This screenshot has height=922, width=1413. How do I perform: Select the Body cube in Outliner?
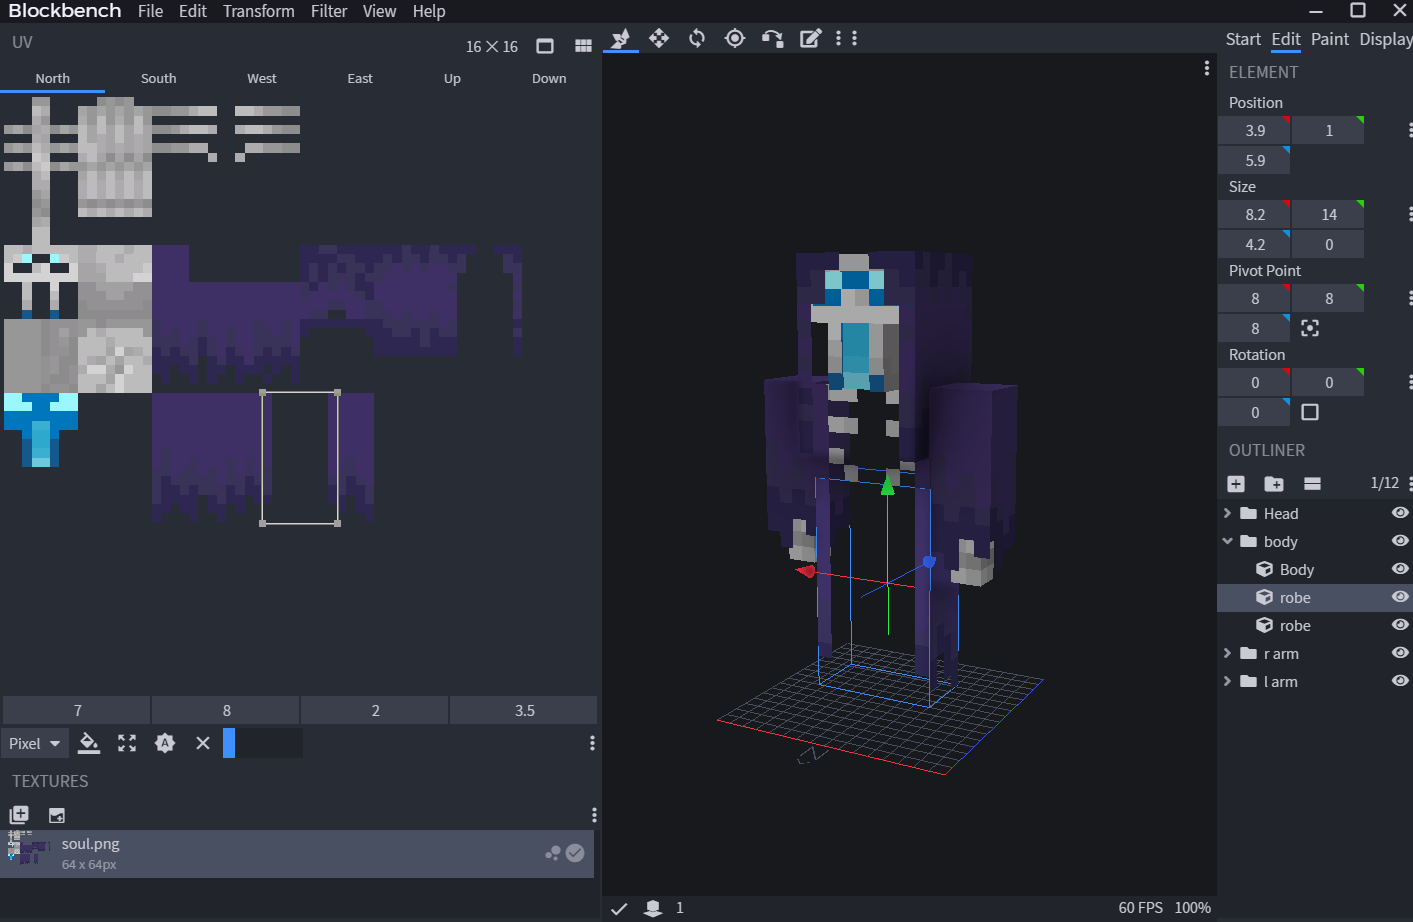tap(1296, 569)
